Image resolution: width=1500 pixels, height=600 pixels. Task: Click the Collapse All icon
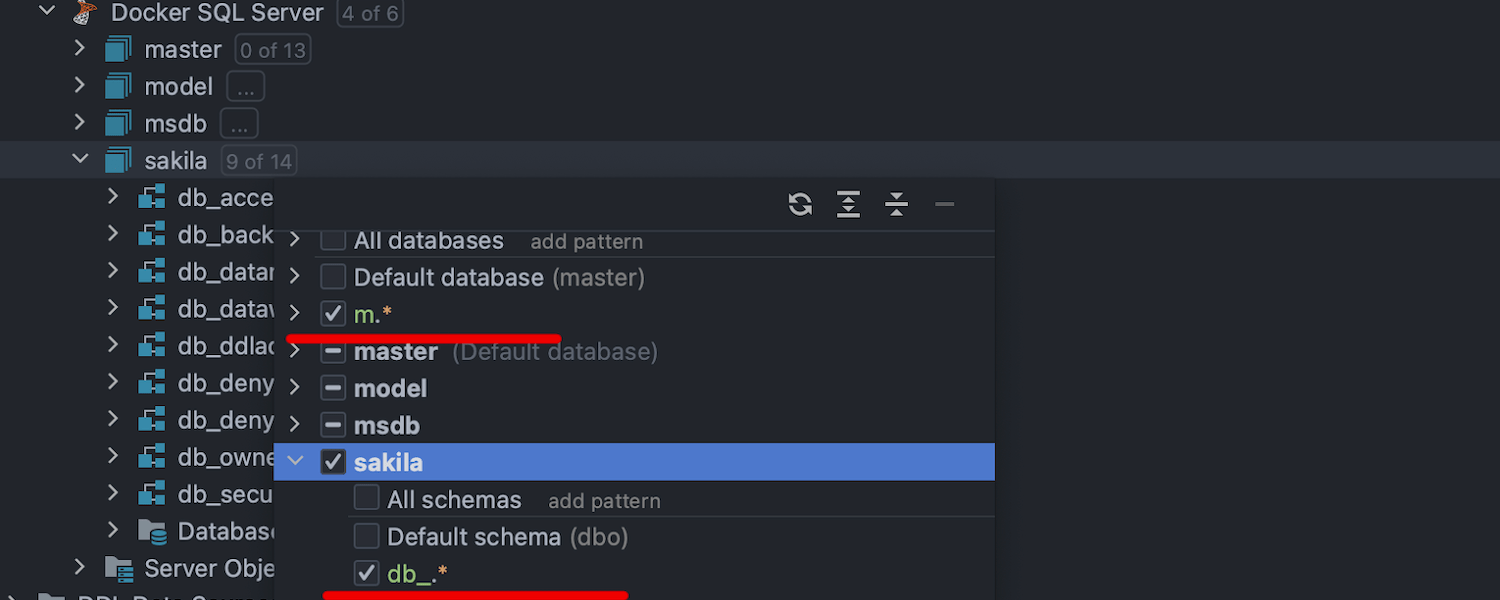point(896,205)
